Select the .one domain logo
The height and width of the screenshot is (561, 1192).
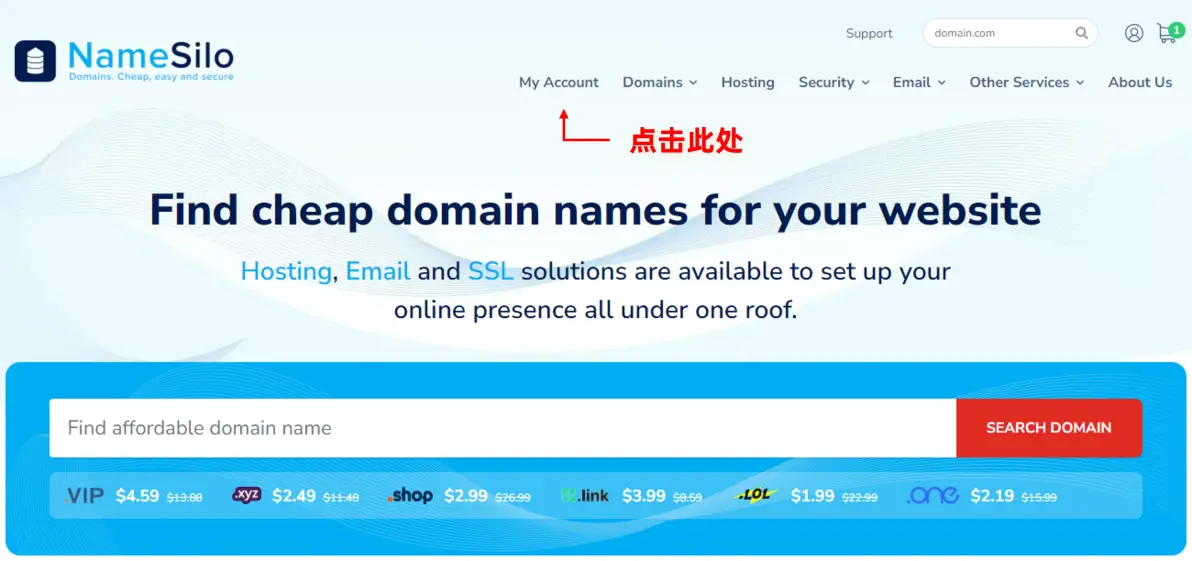point(933,496)
